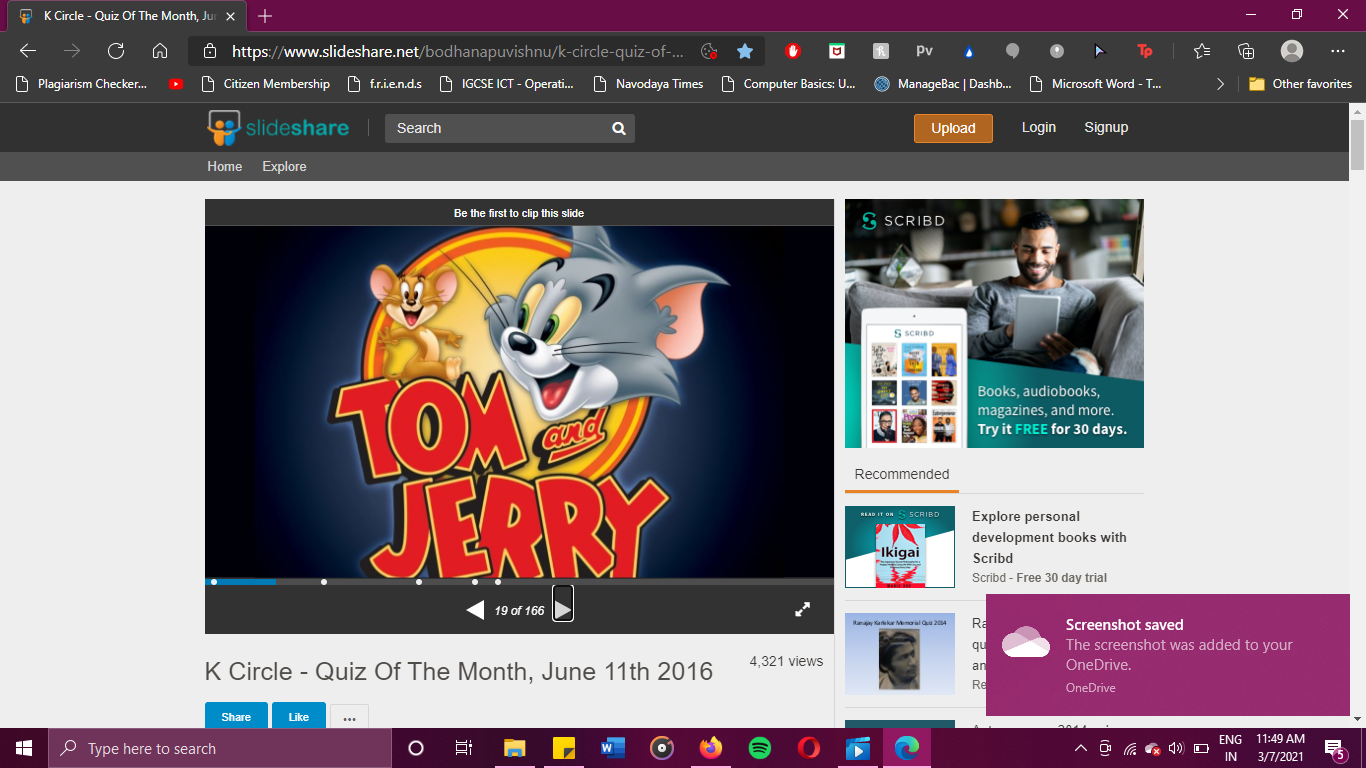Viewport: 1366px width, 768px height.
Task: Open the IGCSE ICT bookmark
Action: [506, 84]
